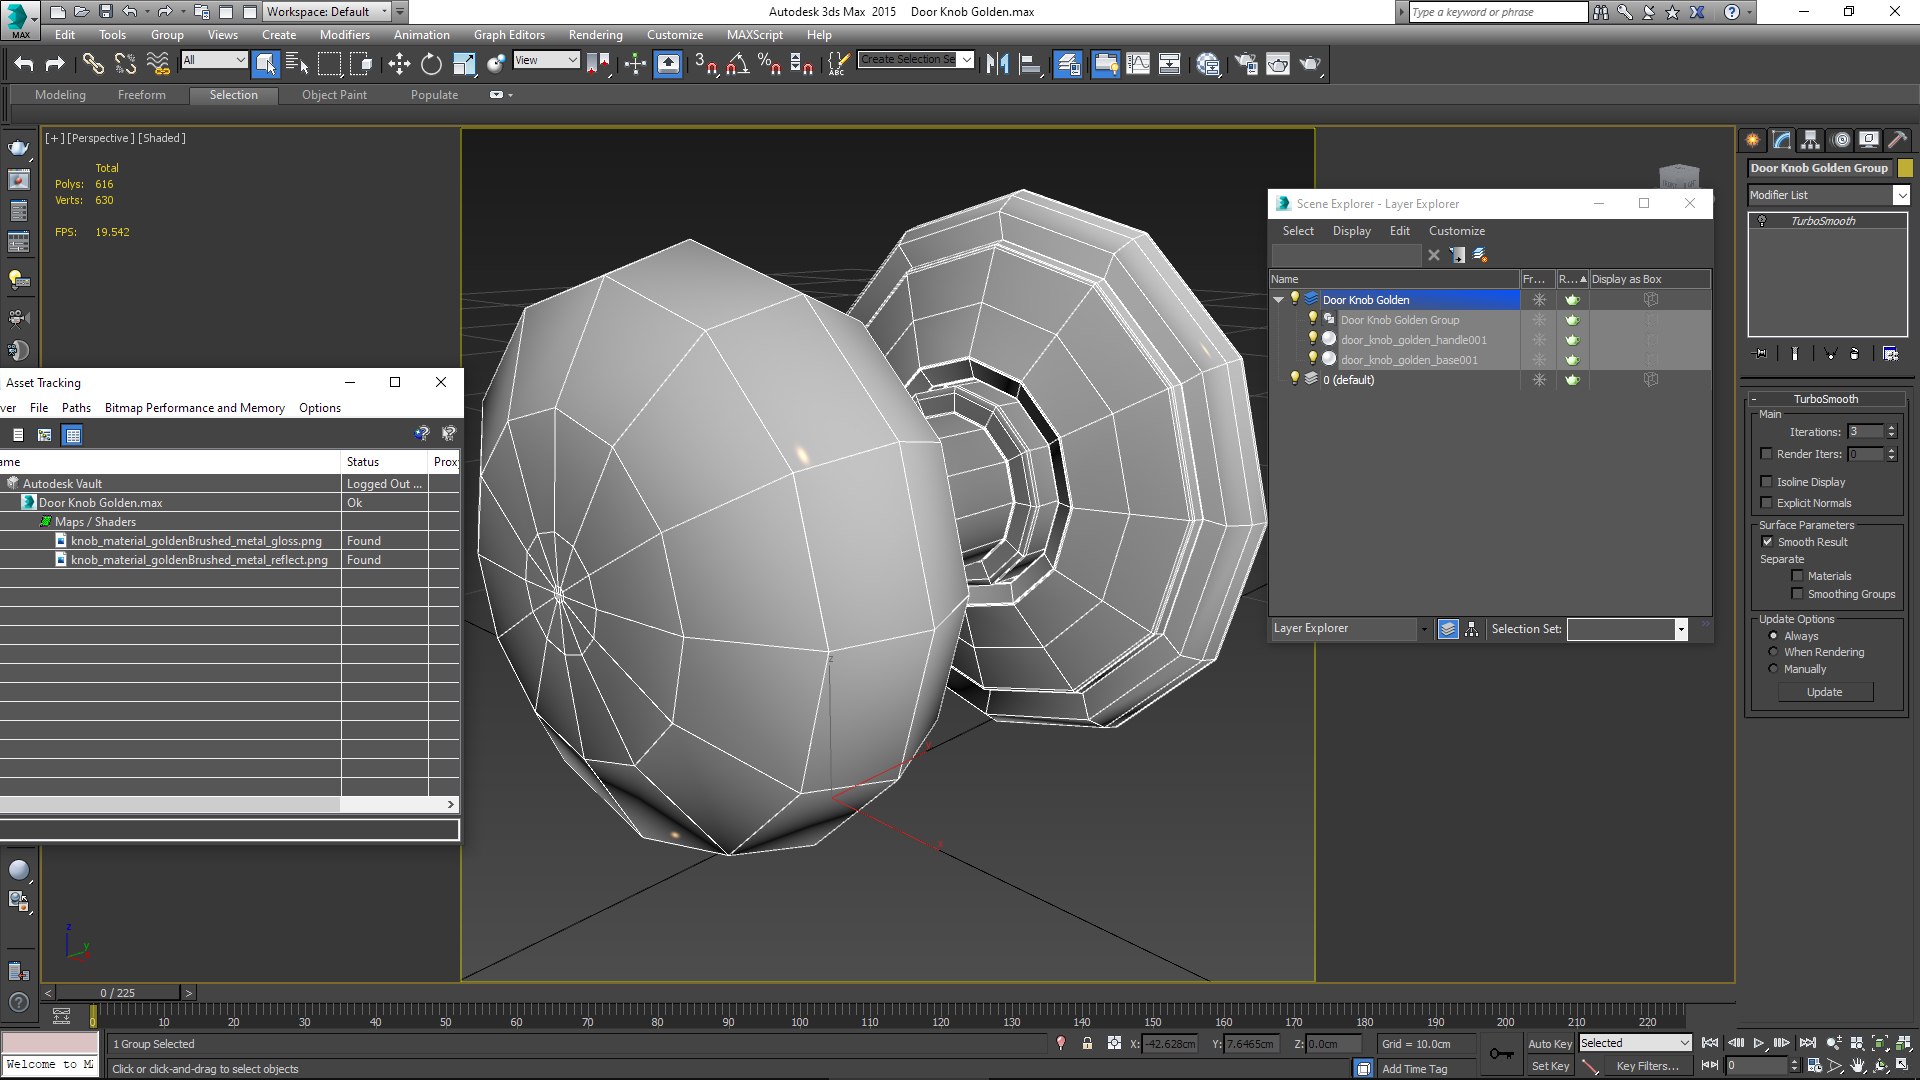This screenshot has height=1080, width=1920.
Task: Enable the Isoline Display checkbox
Action: click(x=1766, y=482)
